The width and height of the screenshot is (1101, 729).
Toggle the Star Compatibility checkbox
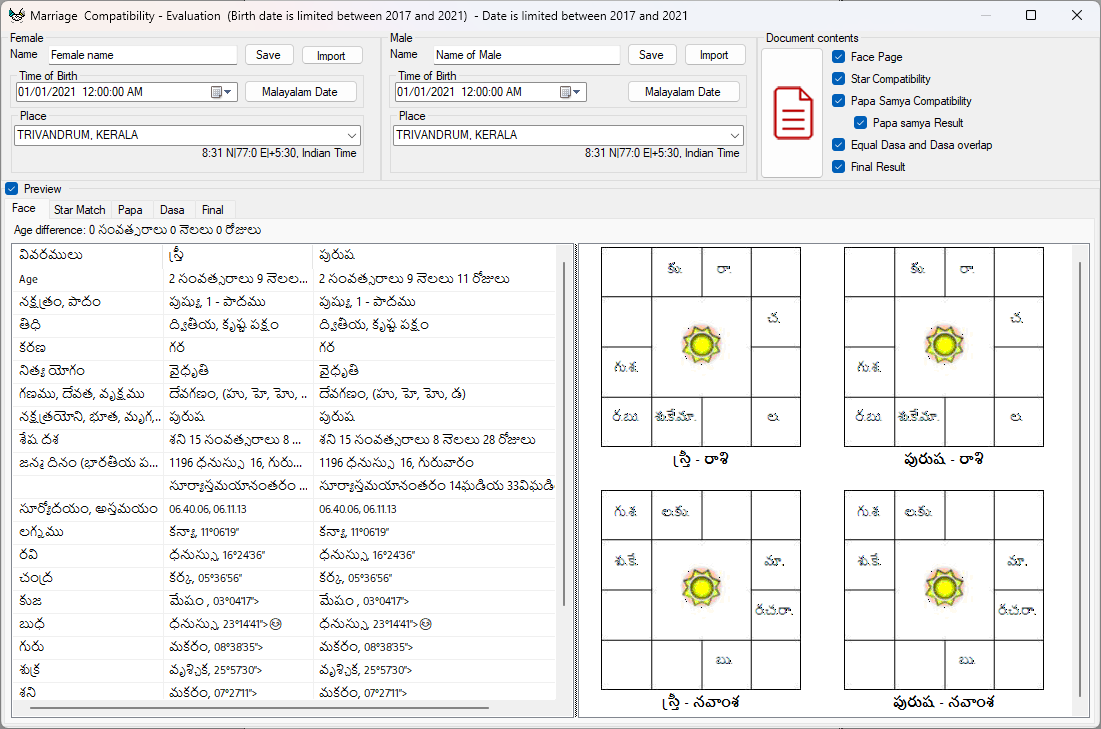point(838,79)
